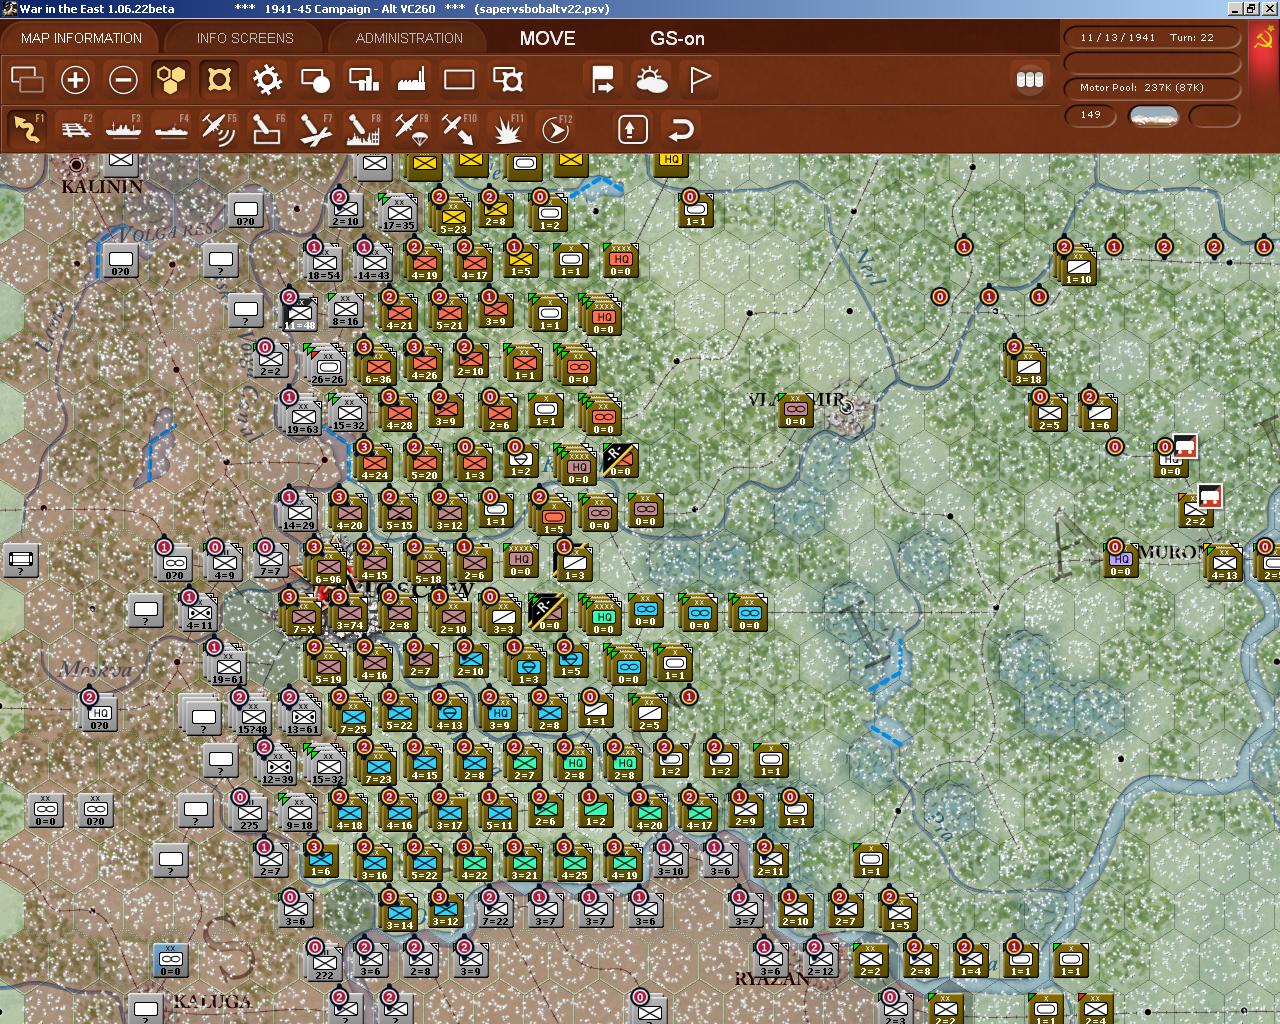
Task: Select the 19=61 German counter
Action: coord(228,667)
